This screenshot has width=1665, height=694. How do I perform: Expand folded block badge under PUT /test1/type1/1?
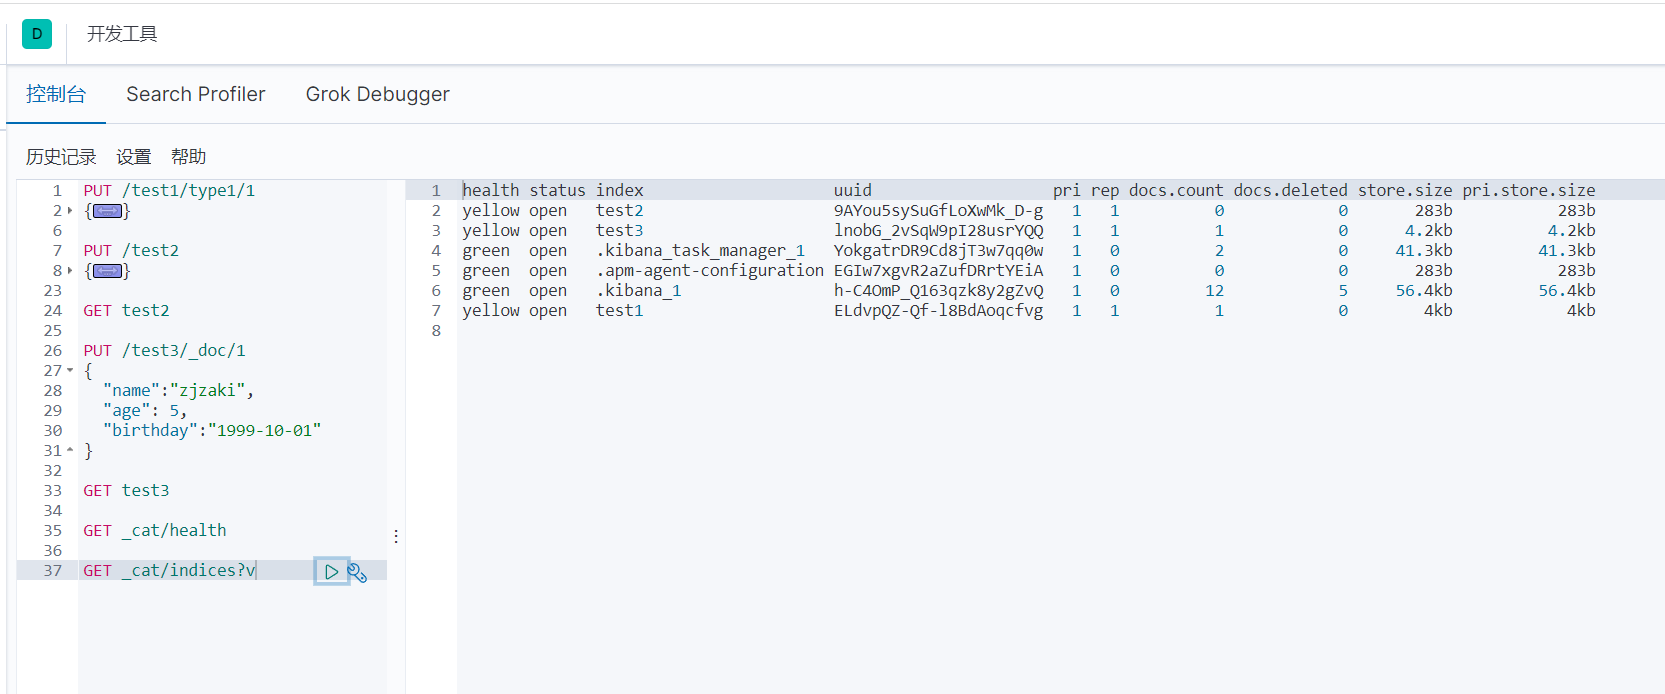tap(108, 211)
